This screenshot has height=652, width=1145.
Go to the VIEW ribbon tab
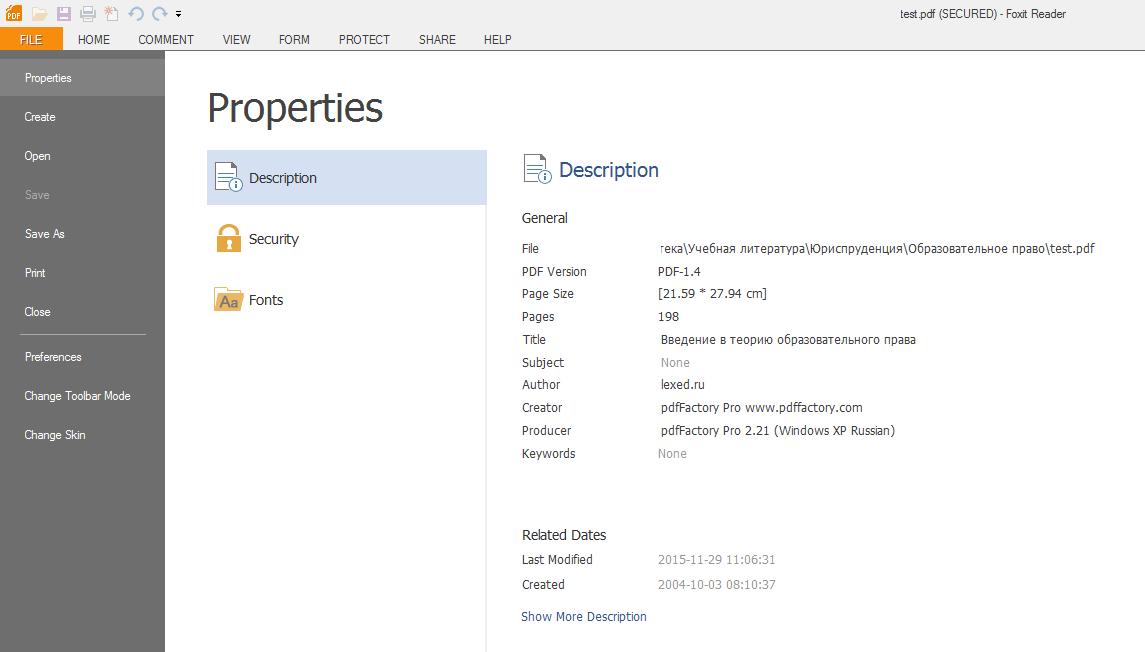tap(236, 40)
